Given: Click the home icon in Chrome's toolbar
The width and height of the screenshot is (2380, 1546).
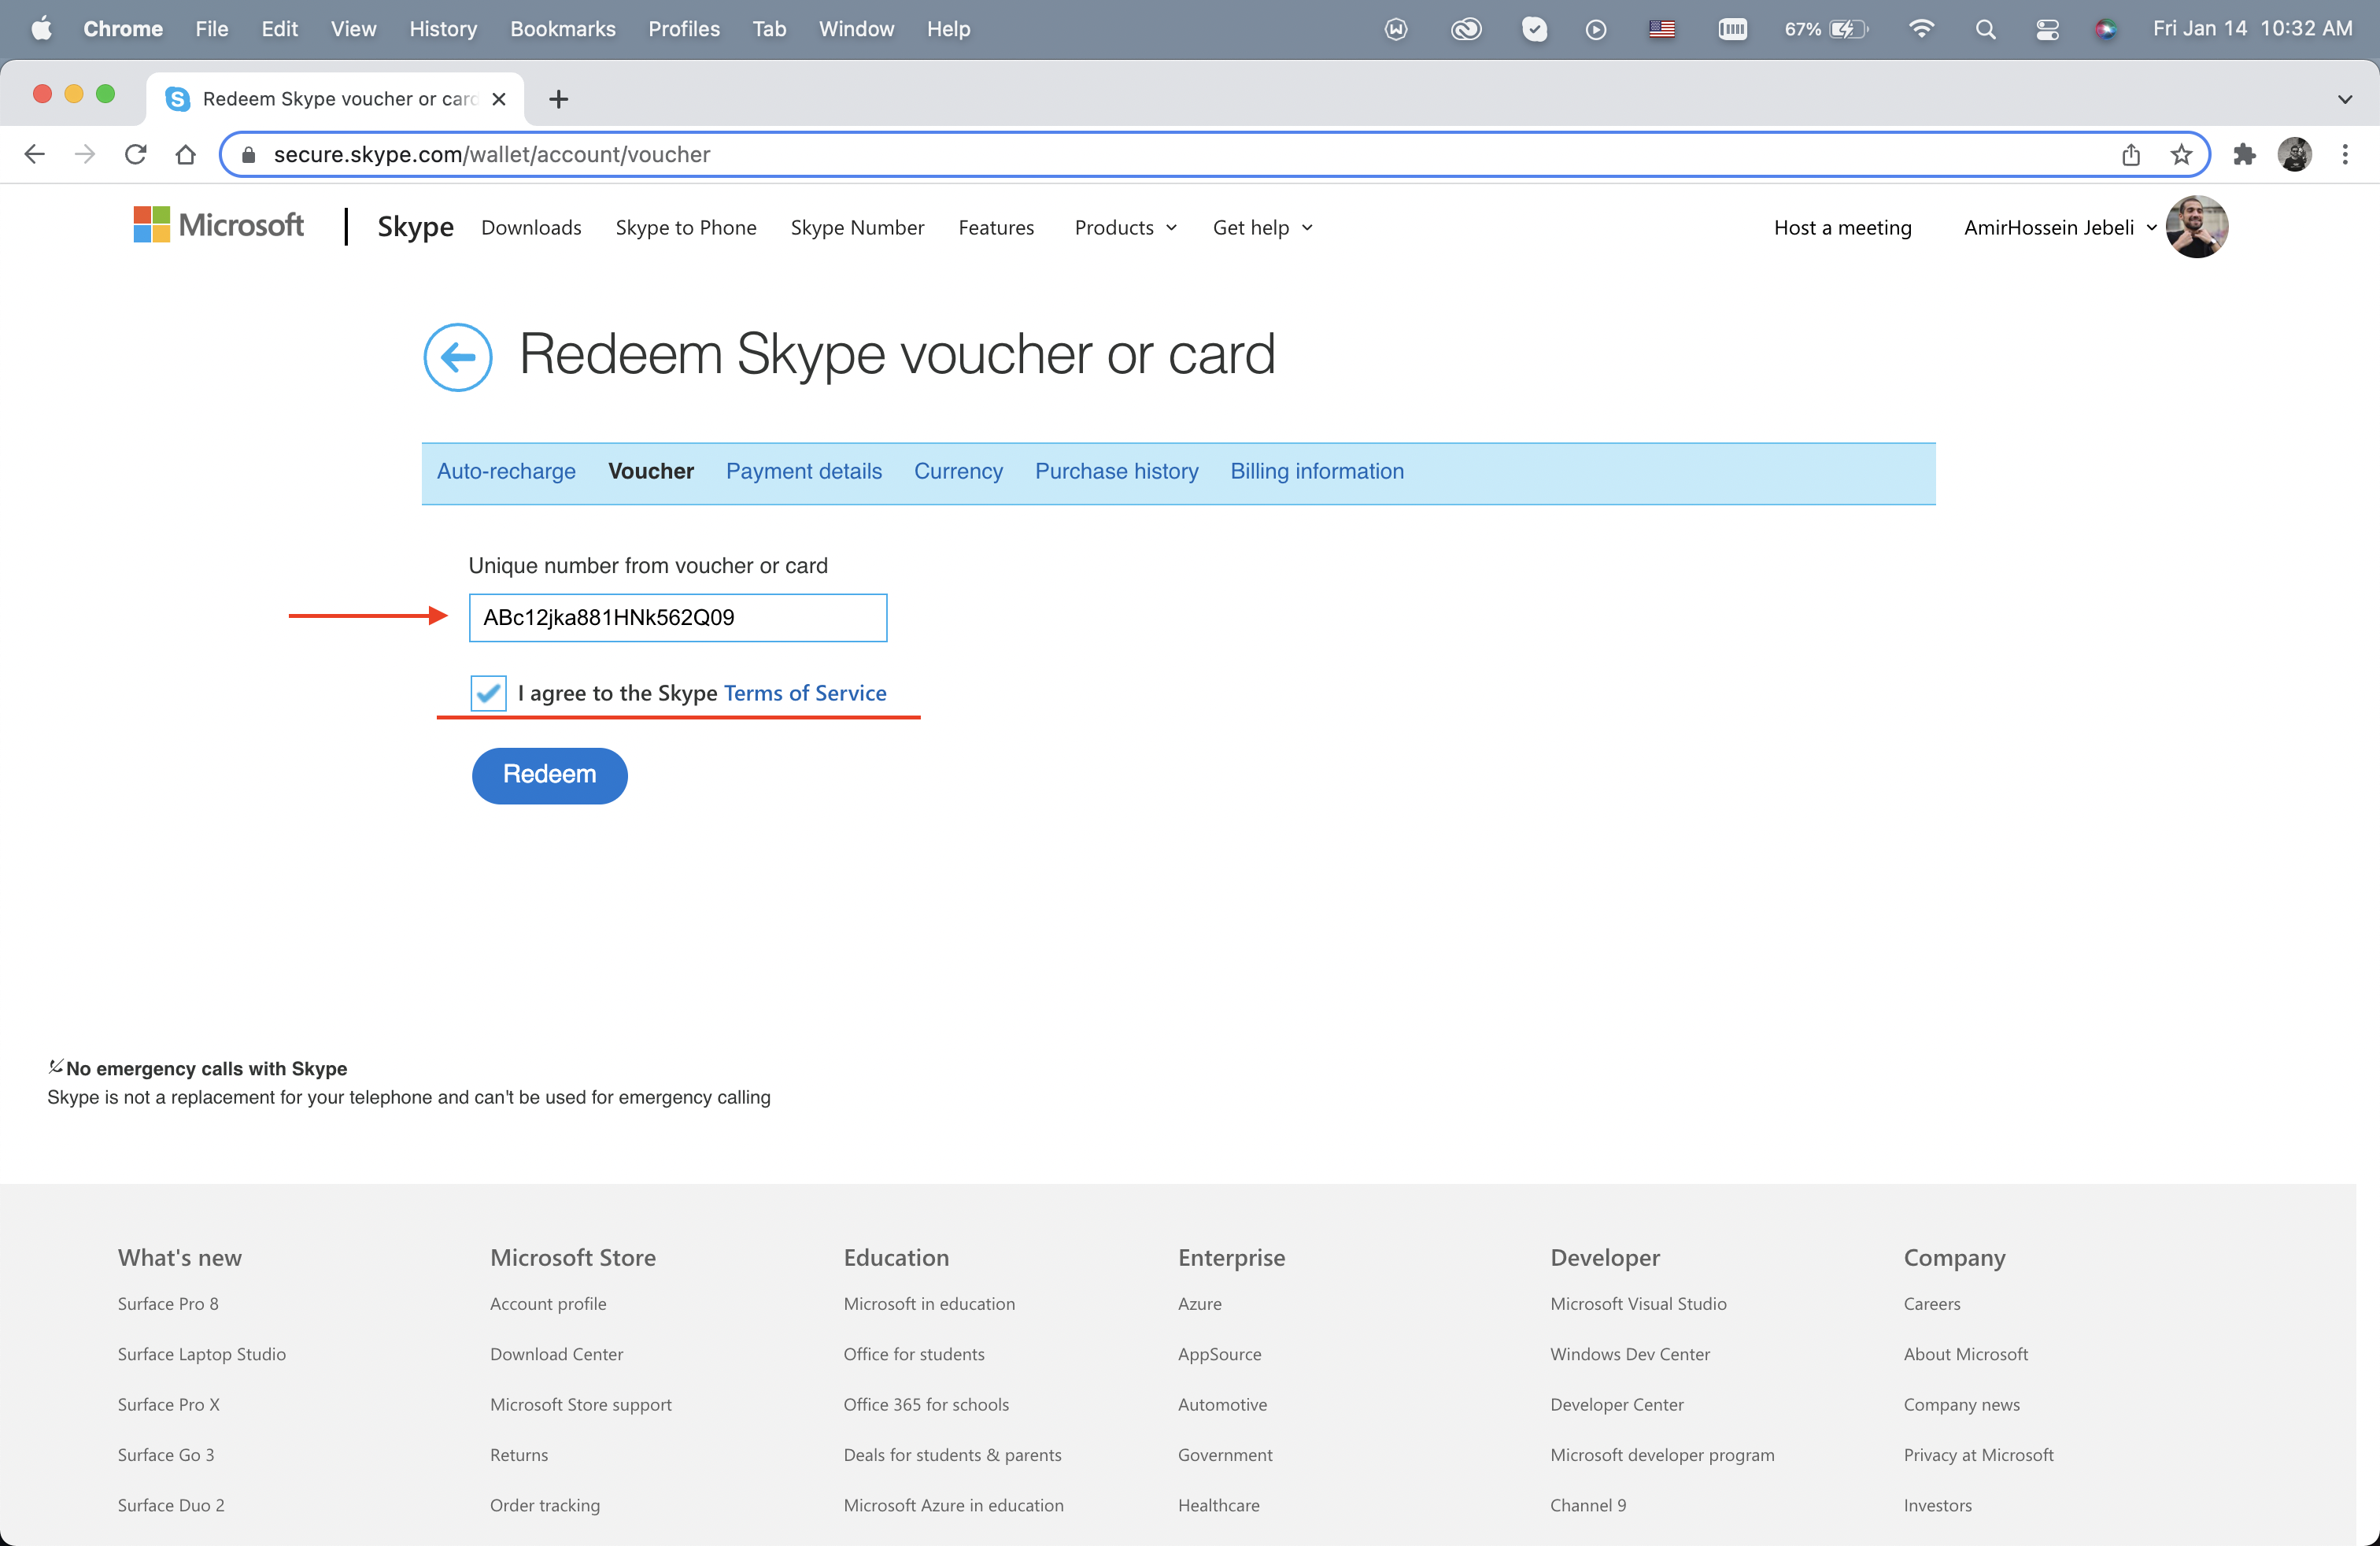Looking at the screenshot, I should click(x=186, y=154).
